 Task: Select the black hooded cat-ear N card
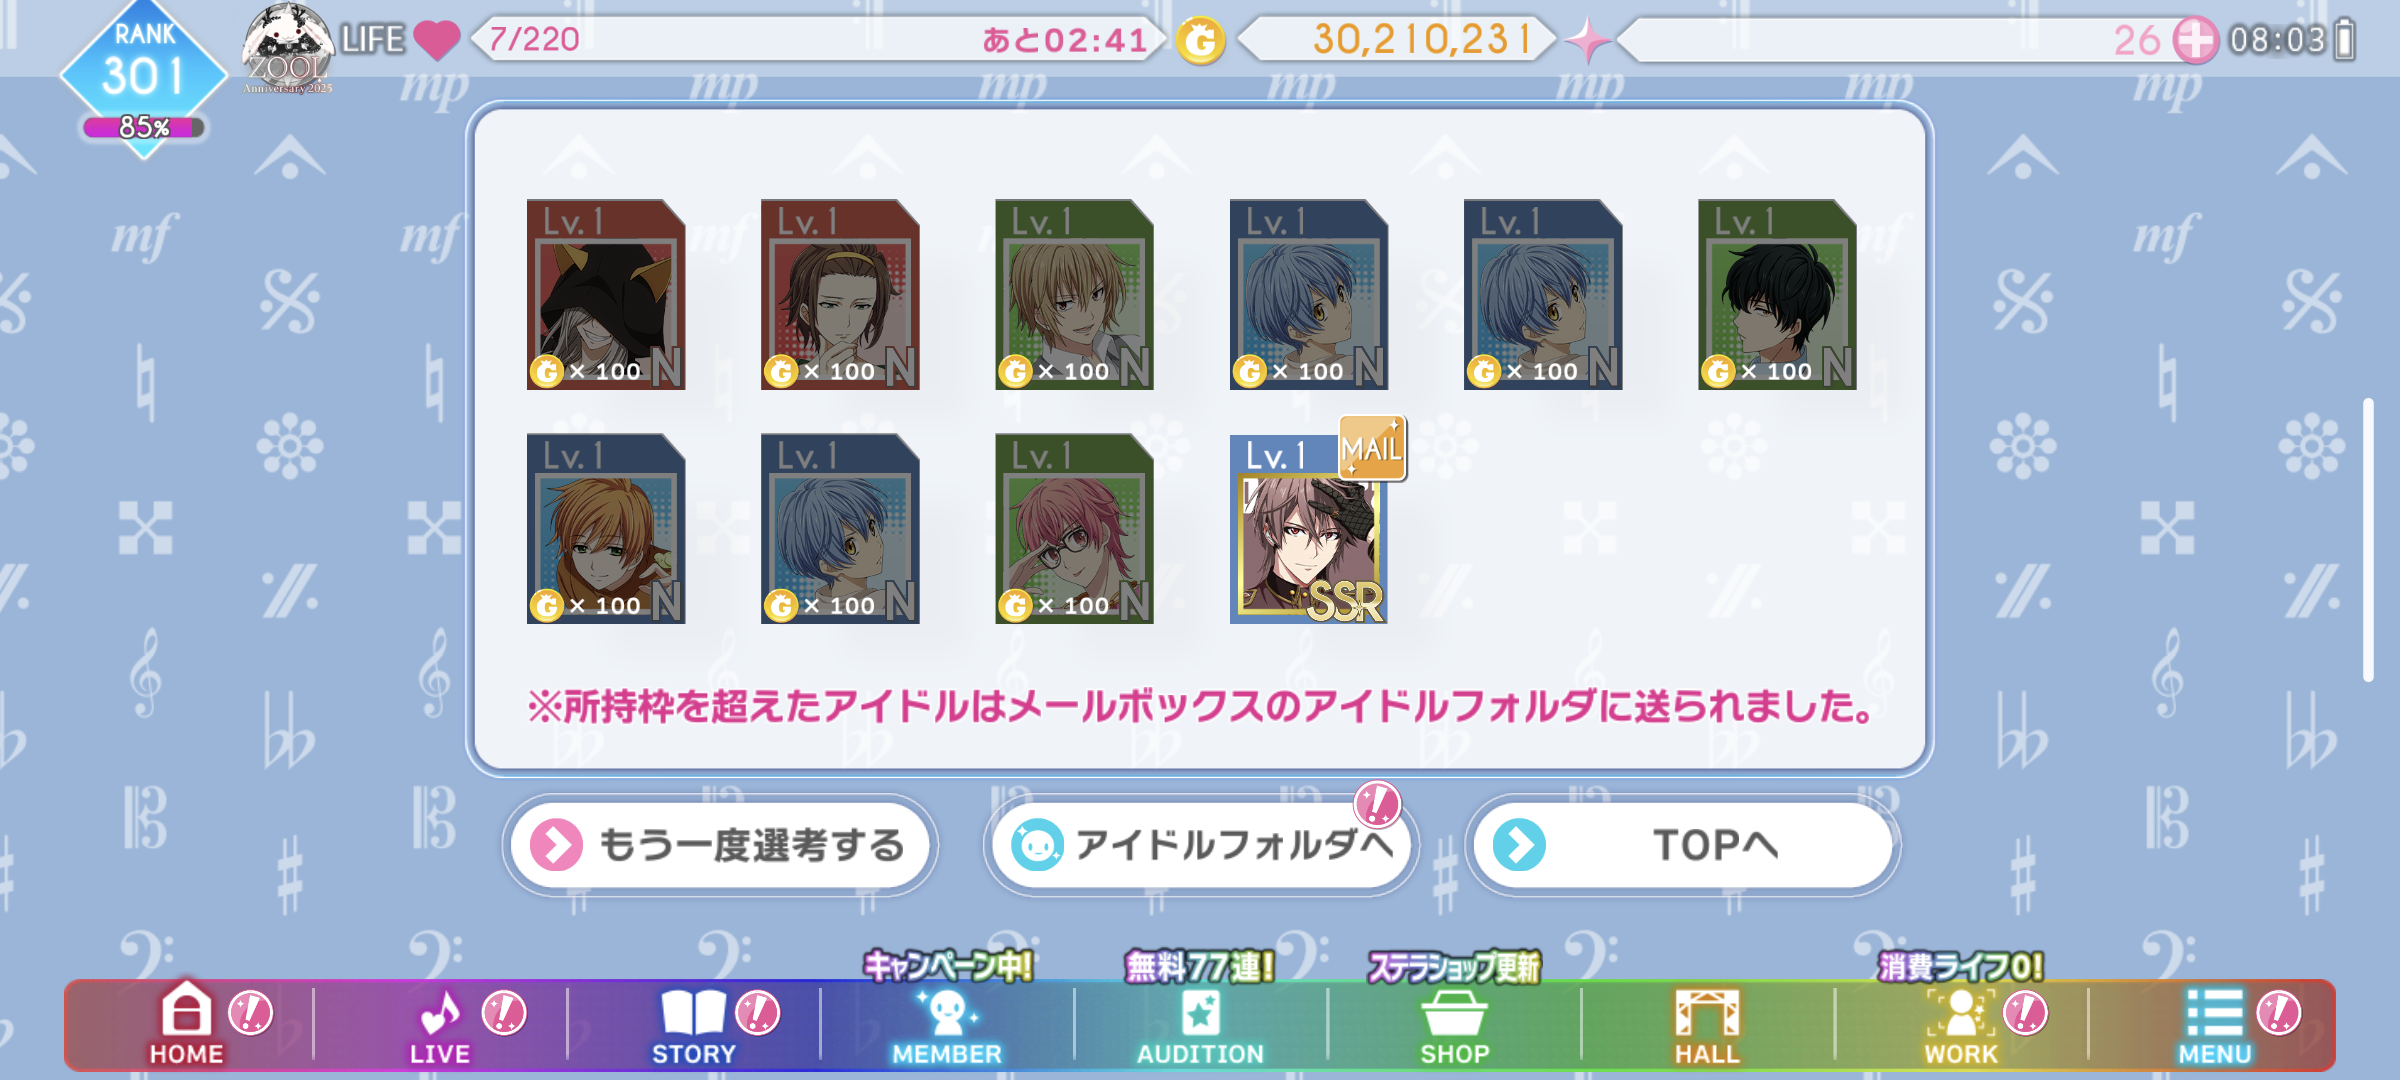[x=606, y=294]
